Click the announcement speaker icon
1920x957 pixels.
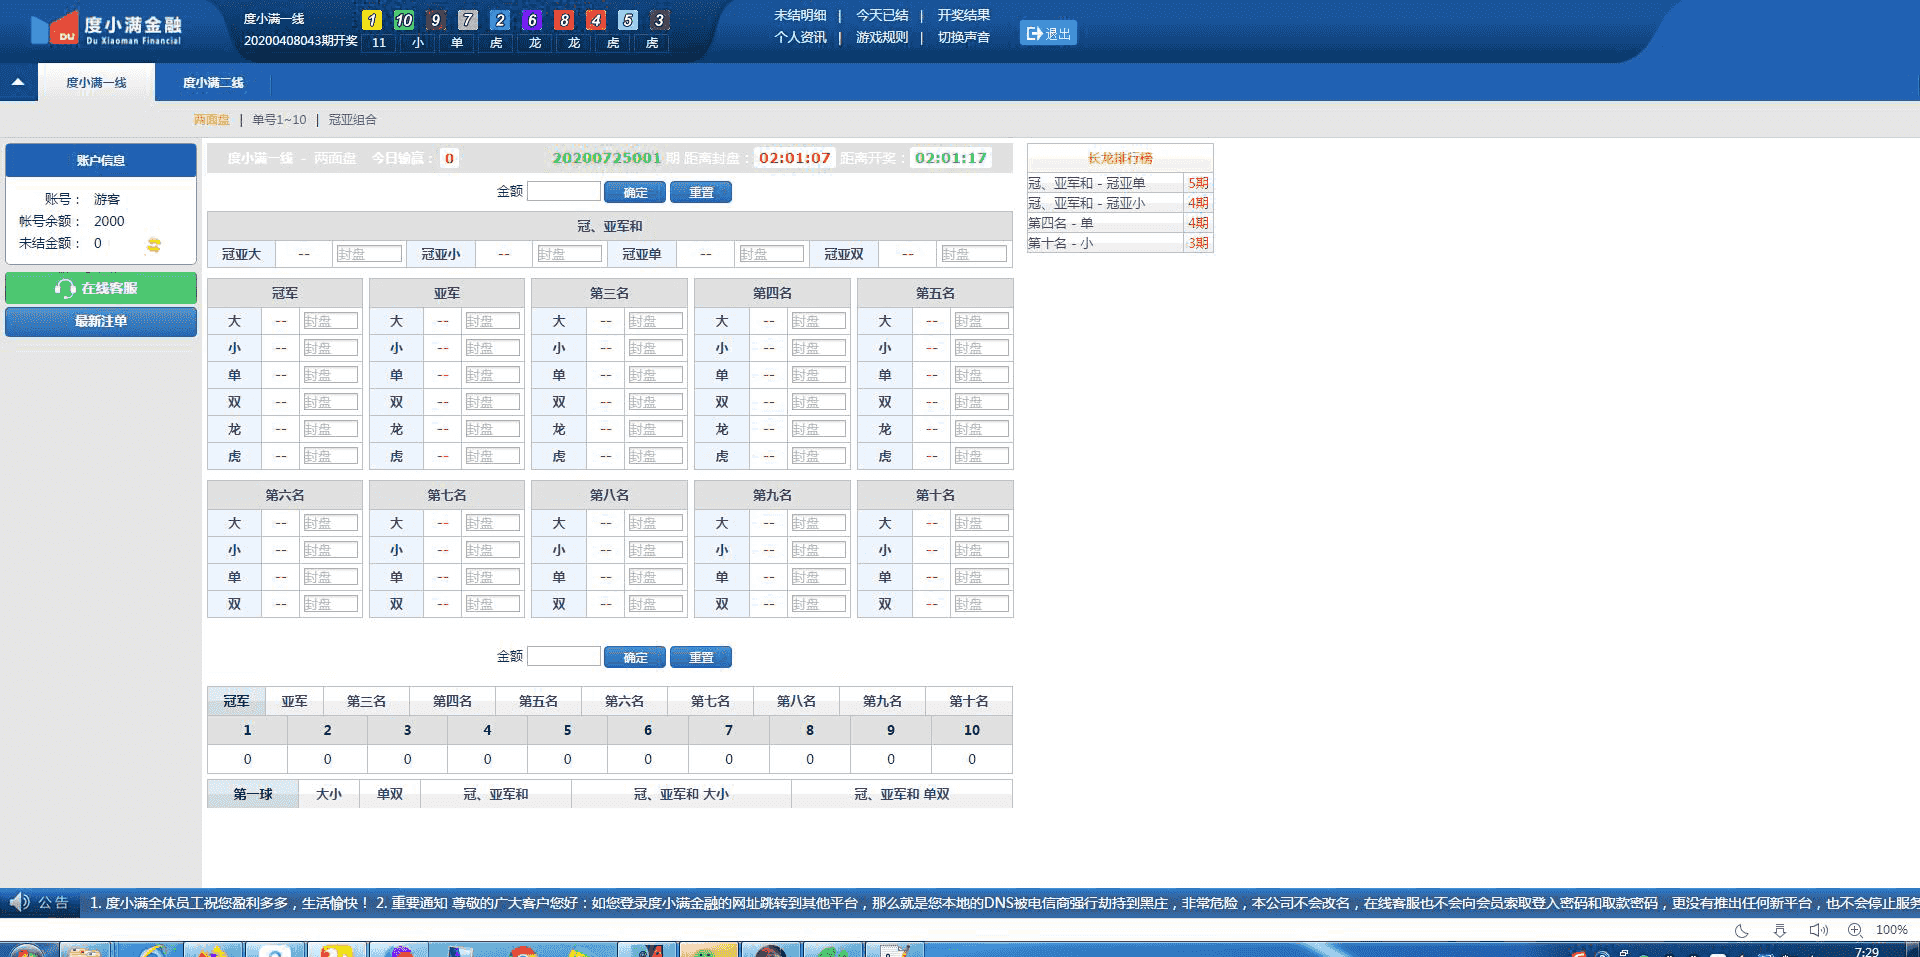19,902
